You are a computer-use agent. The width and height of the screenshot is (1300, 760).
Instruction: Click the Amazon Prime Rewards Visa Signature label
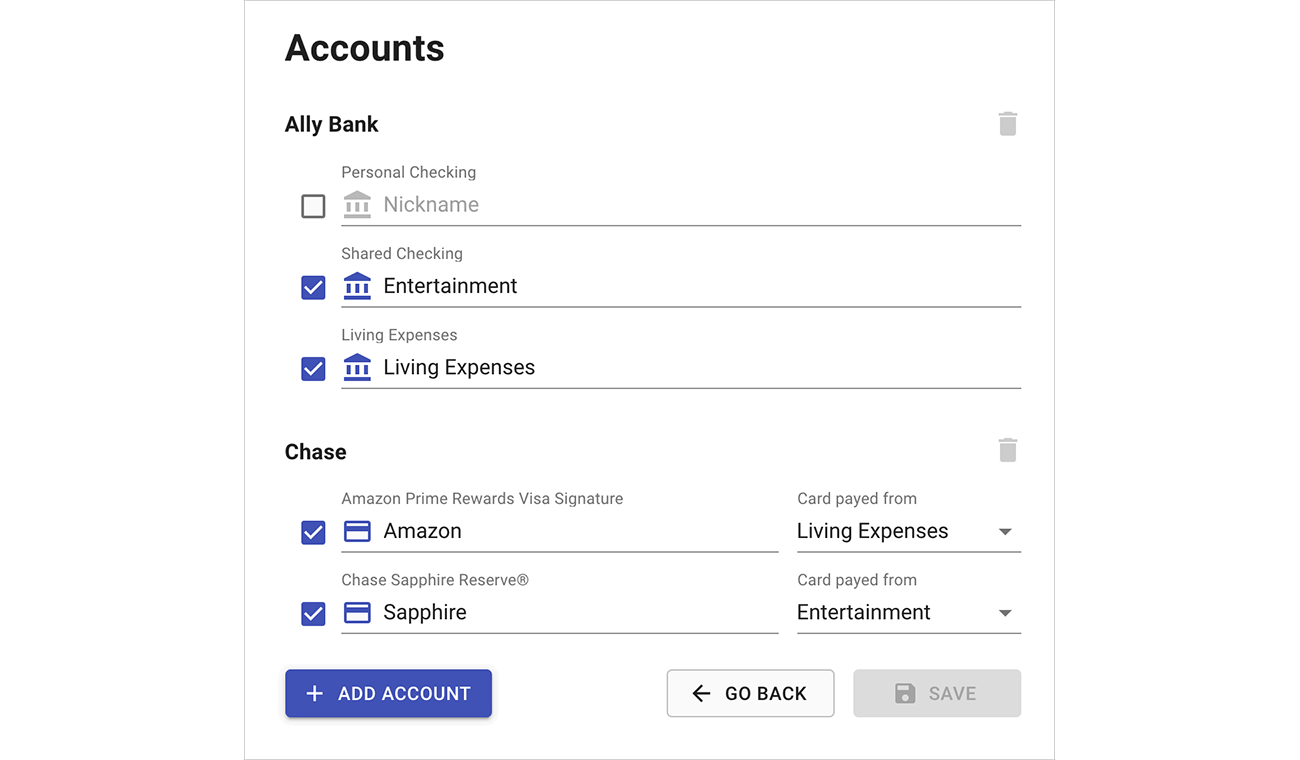[482, 498]
